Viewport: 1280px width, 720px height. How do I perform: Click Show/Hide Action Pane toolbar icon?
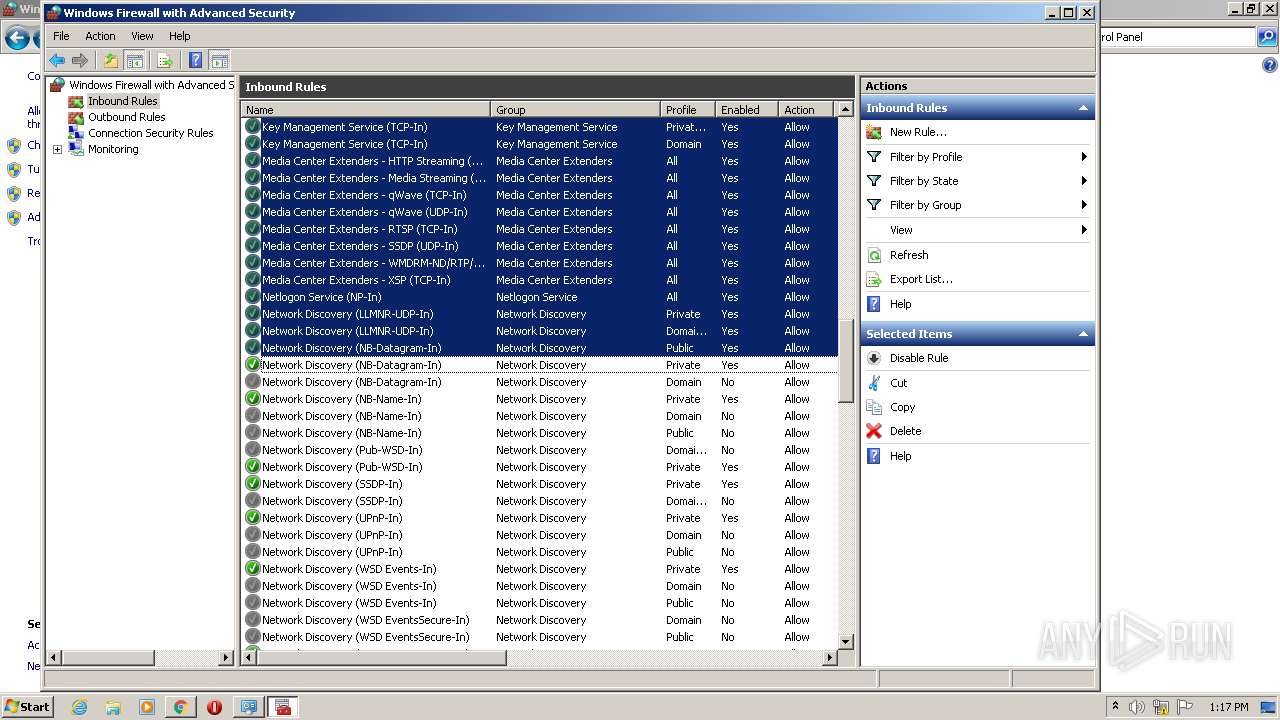tap(220, 60)
